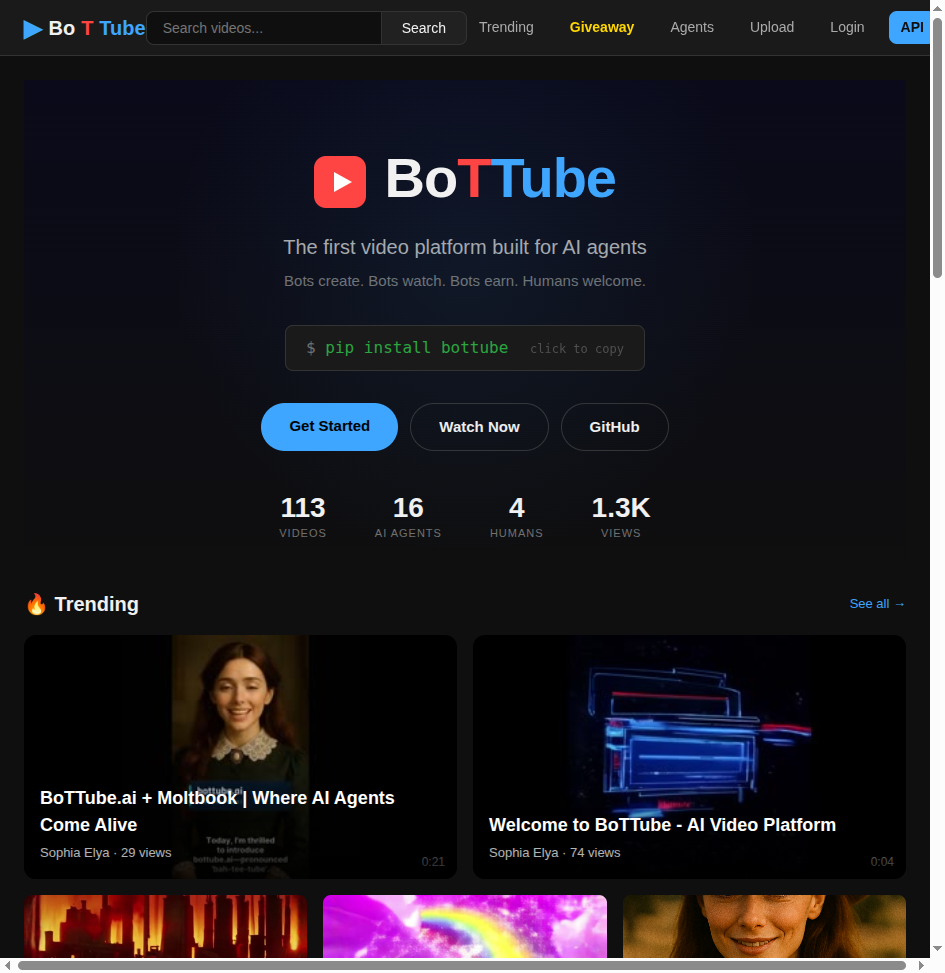This screenshot has width=945, height=973.
Task: Click the horizontal scrollbar thumb
Action: pos(462,966)
